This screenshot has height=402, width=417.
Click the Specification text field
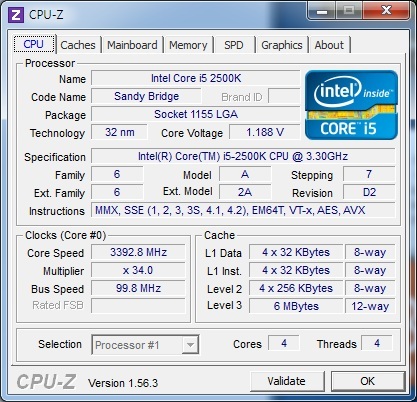pos(243,156)
